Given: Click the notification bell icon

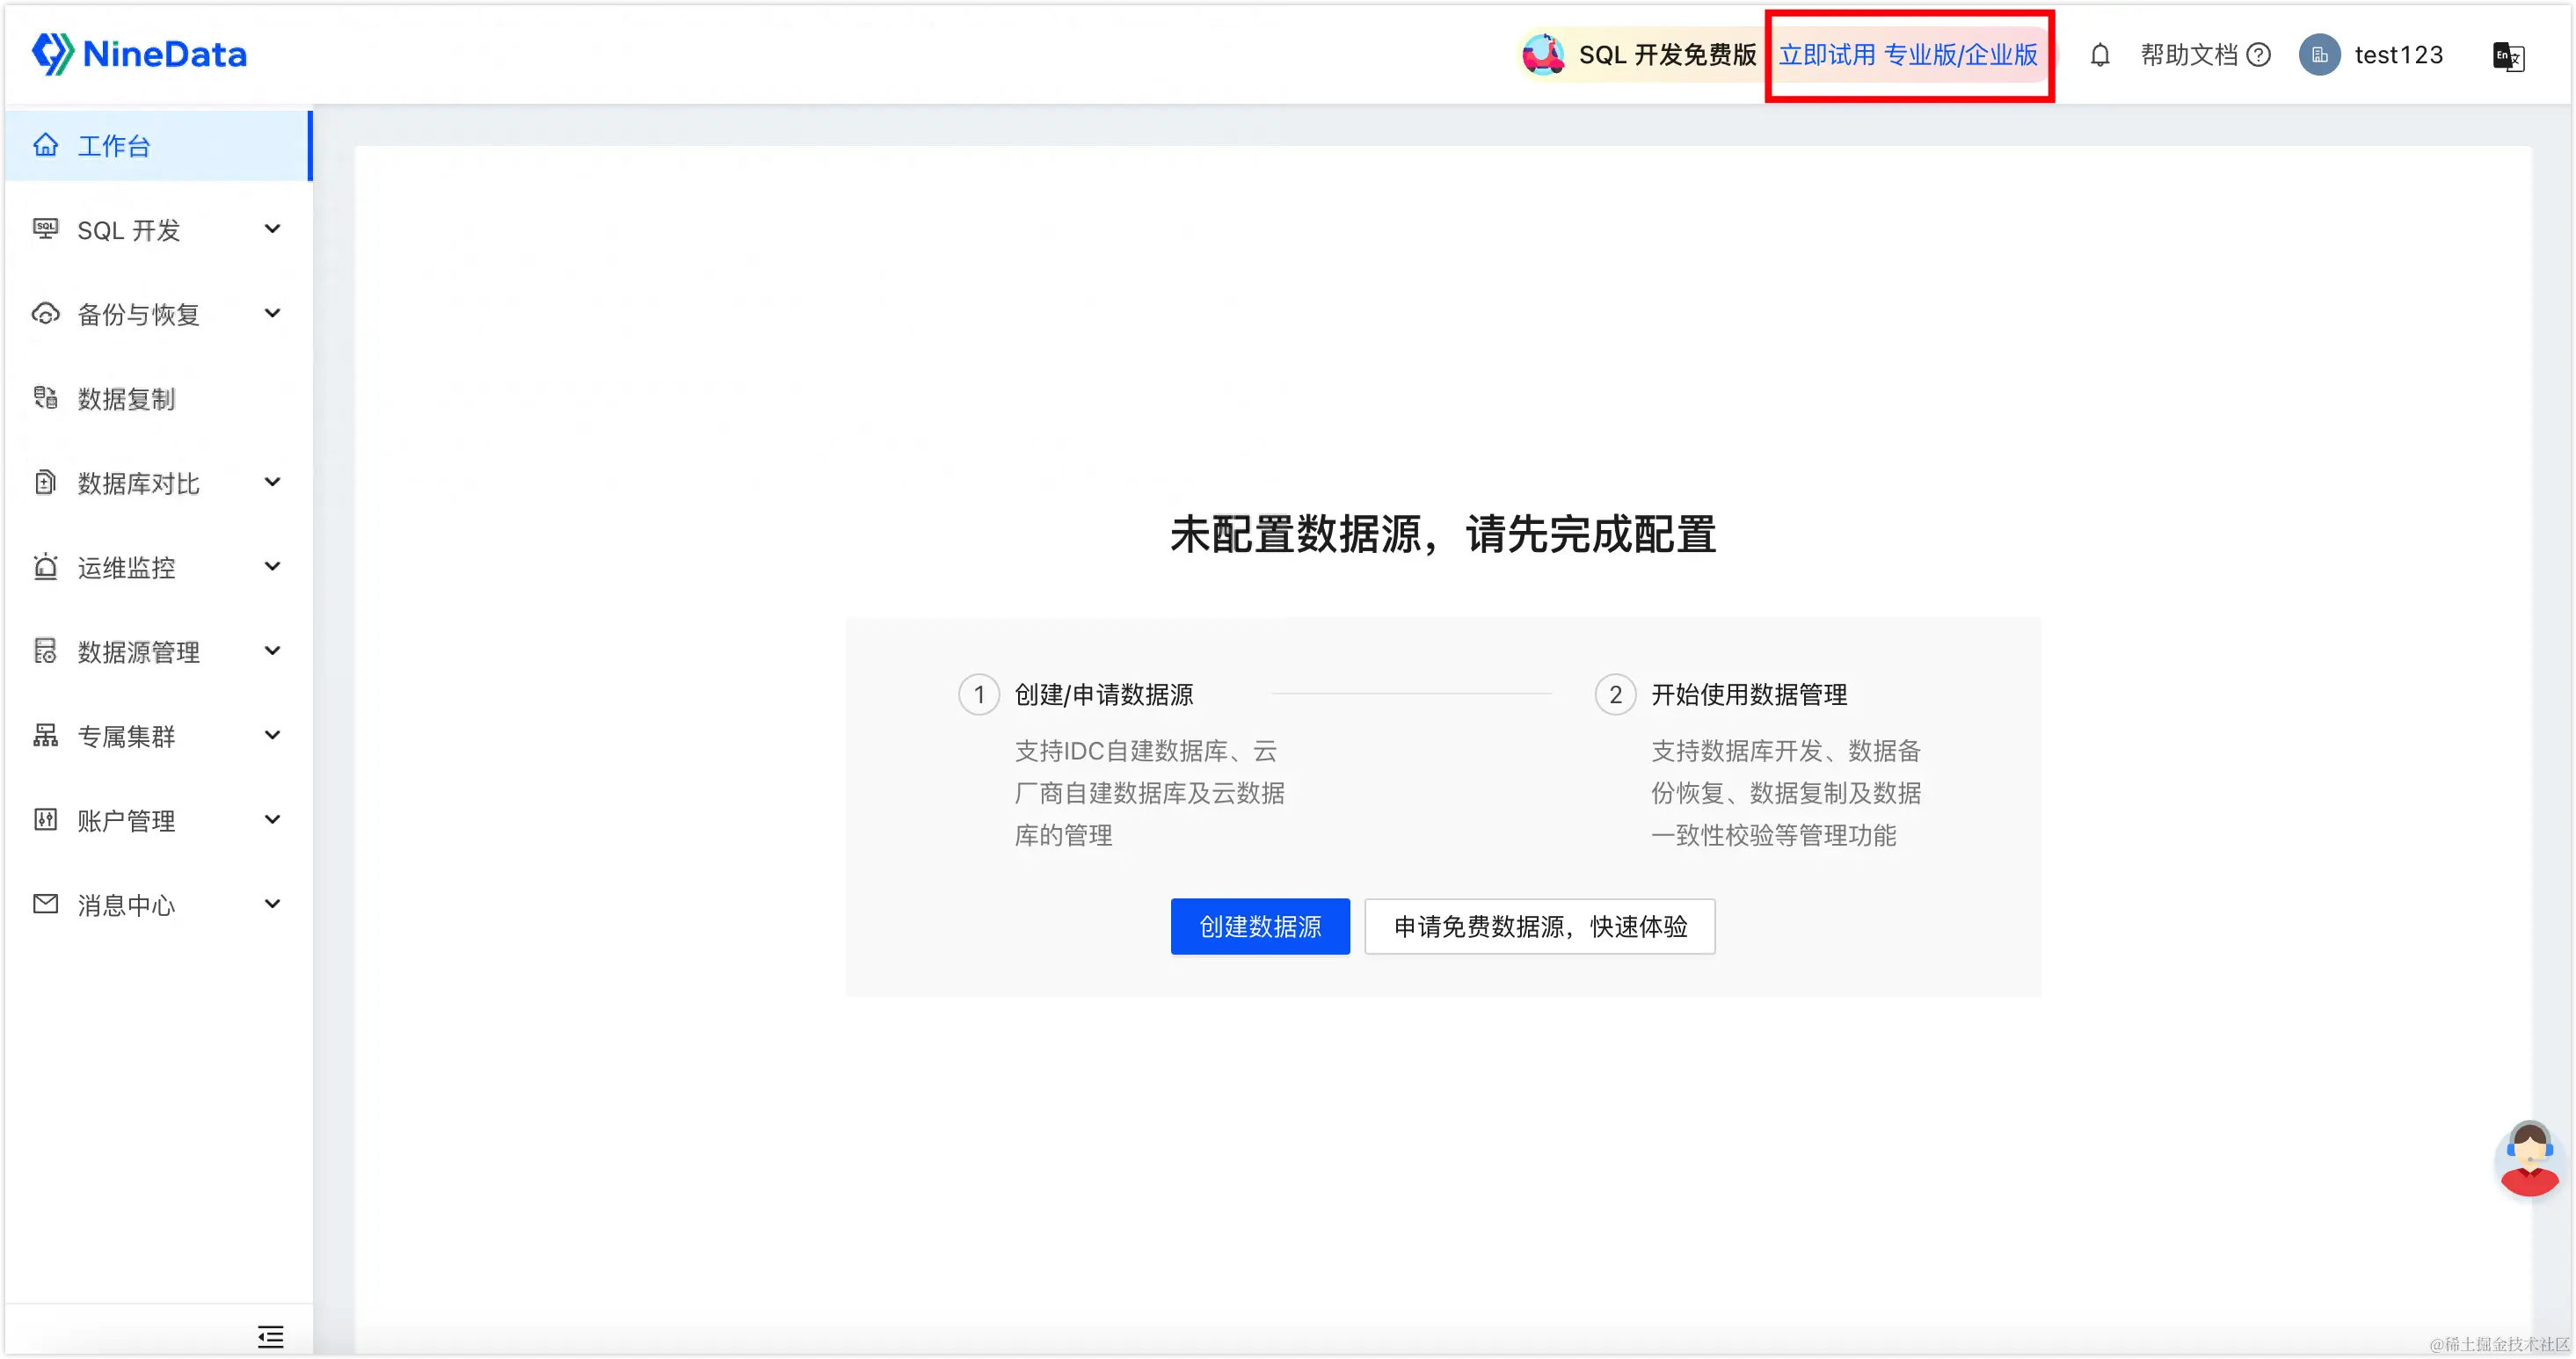Looking at the screenshot, I should click(x=2100, y=55).
